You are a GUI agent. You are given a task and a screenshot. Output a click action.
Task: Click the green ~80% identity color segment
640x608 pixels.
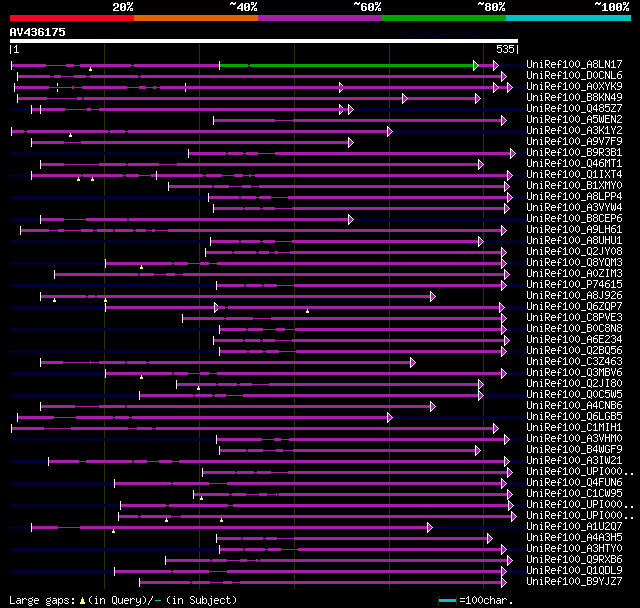click(444, 18)
